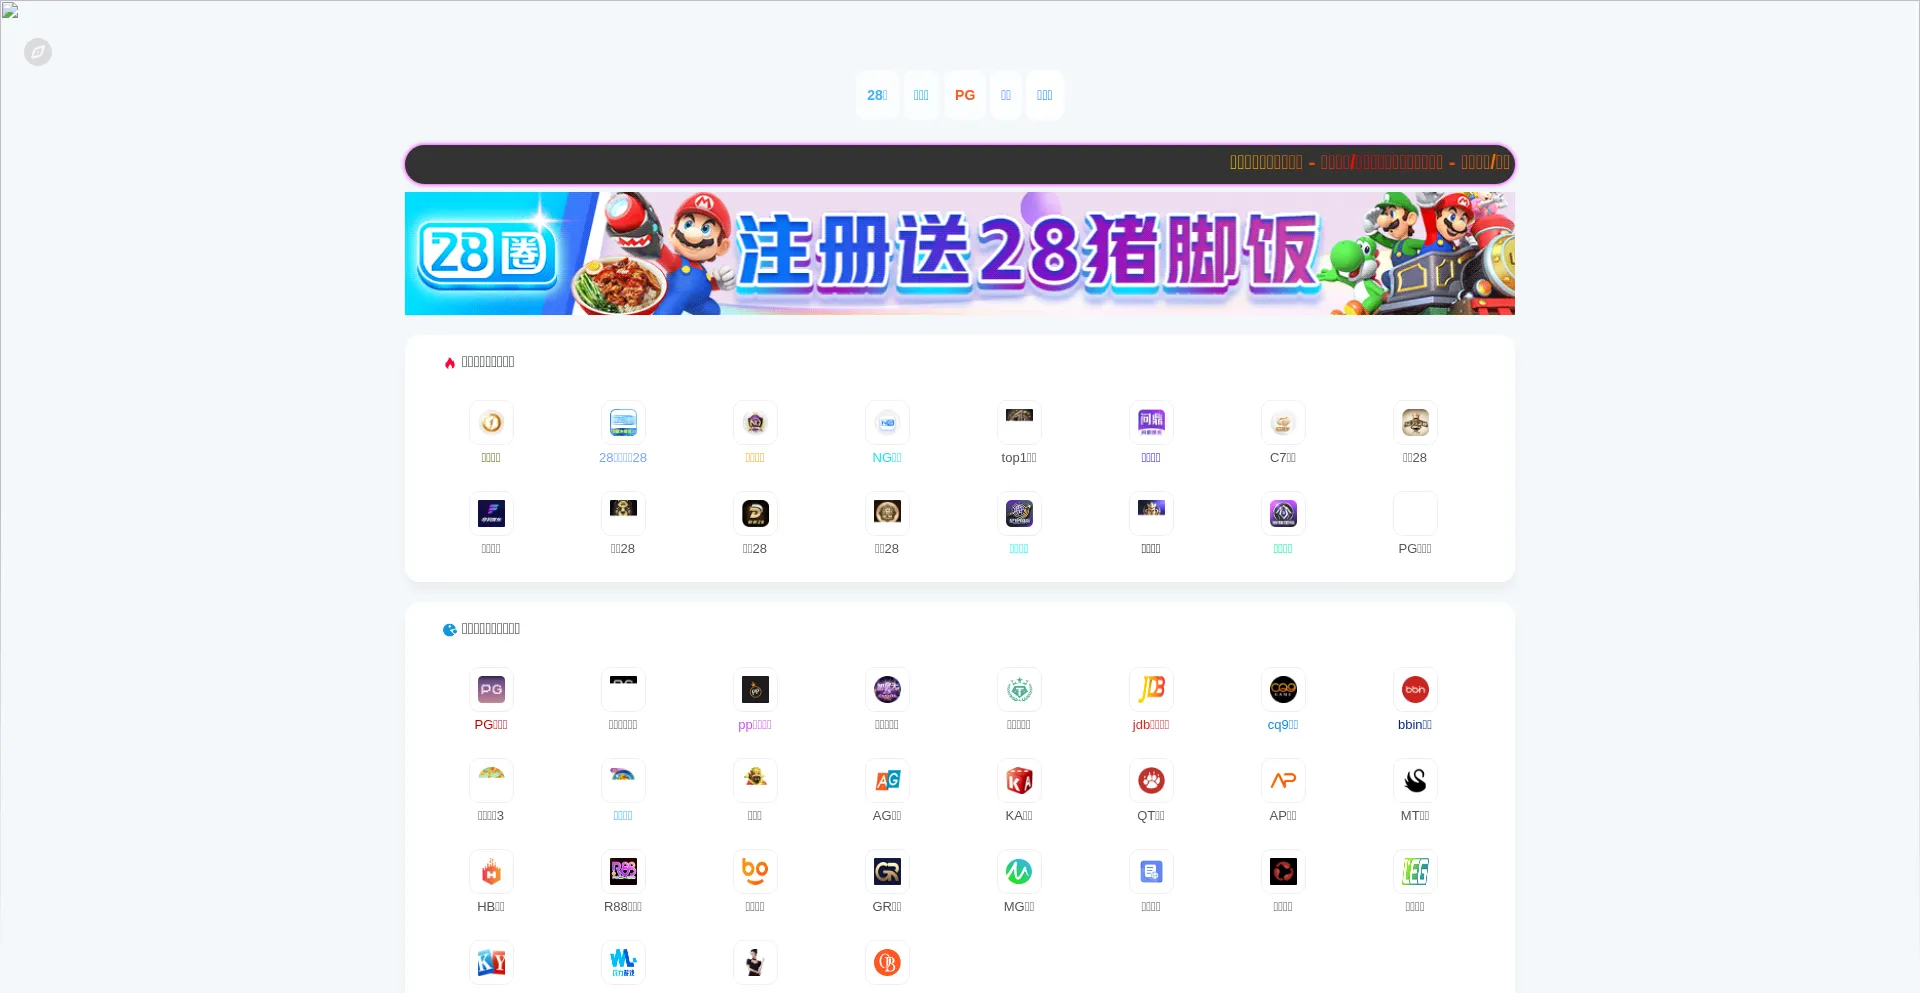The image size is (1920, 993).
Task: Select the PG tab in the top navigation
Action: click(x=964, y=95)
